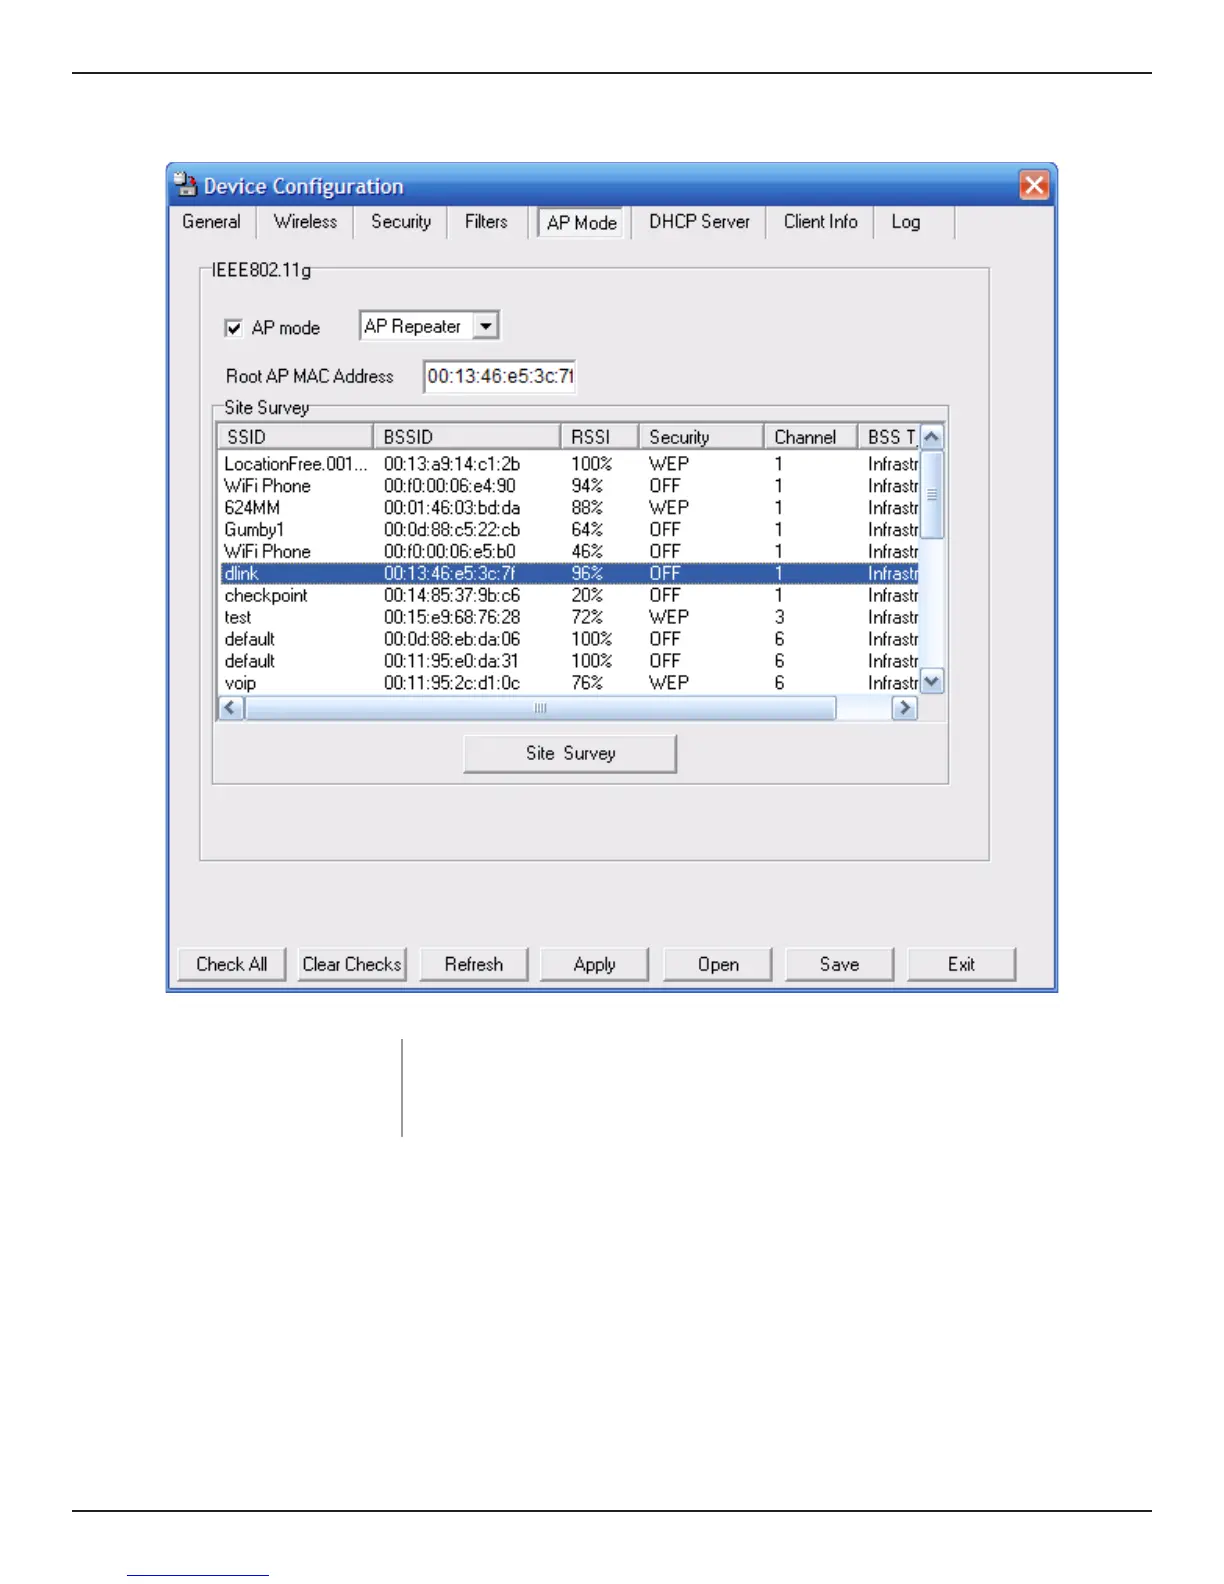Switch to the Client Info tab
This screenshot has width=1224, height=1584.
[820, 222]
